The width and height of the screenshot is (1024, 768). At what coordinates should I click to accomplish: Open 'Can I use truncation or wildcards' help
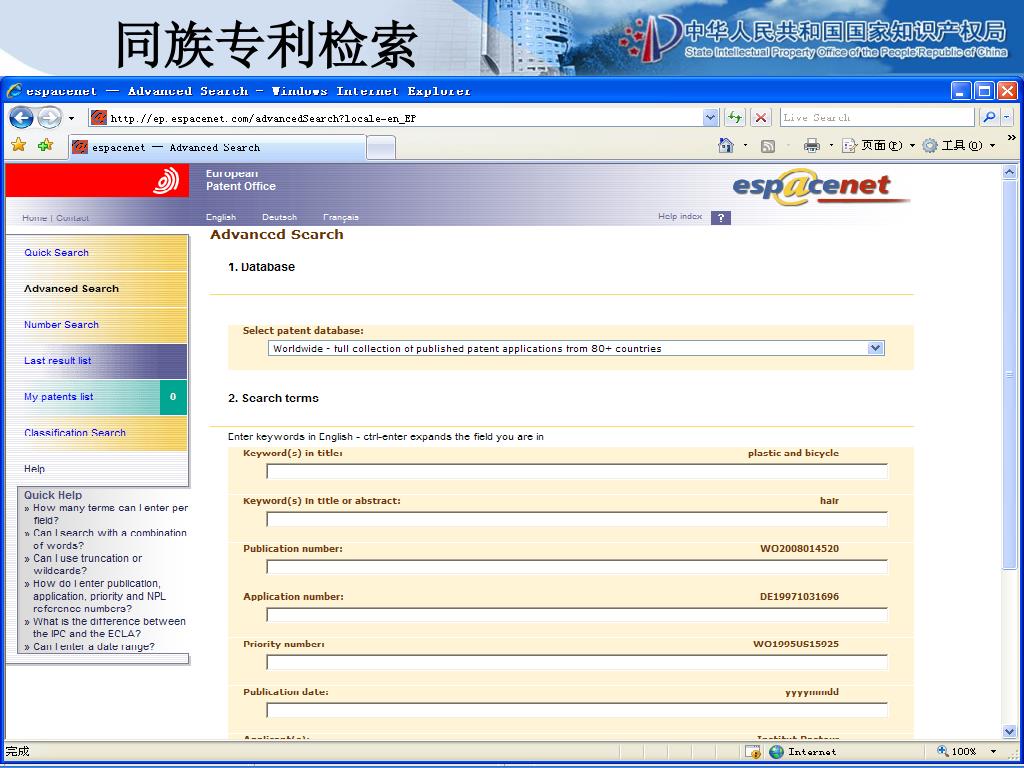click(x=86, y=564)
